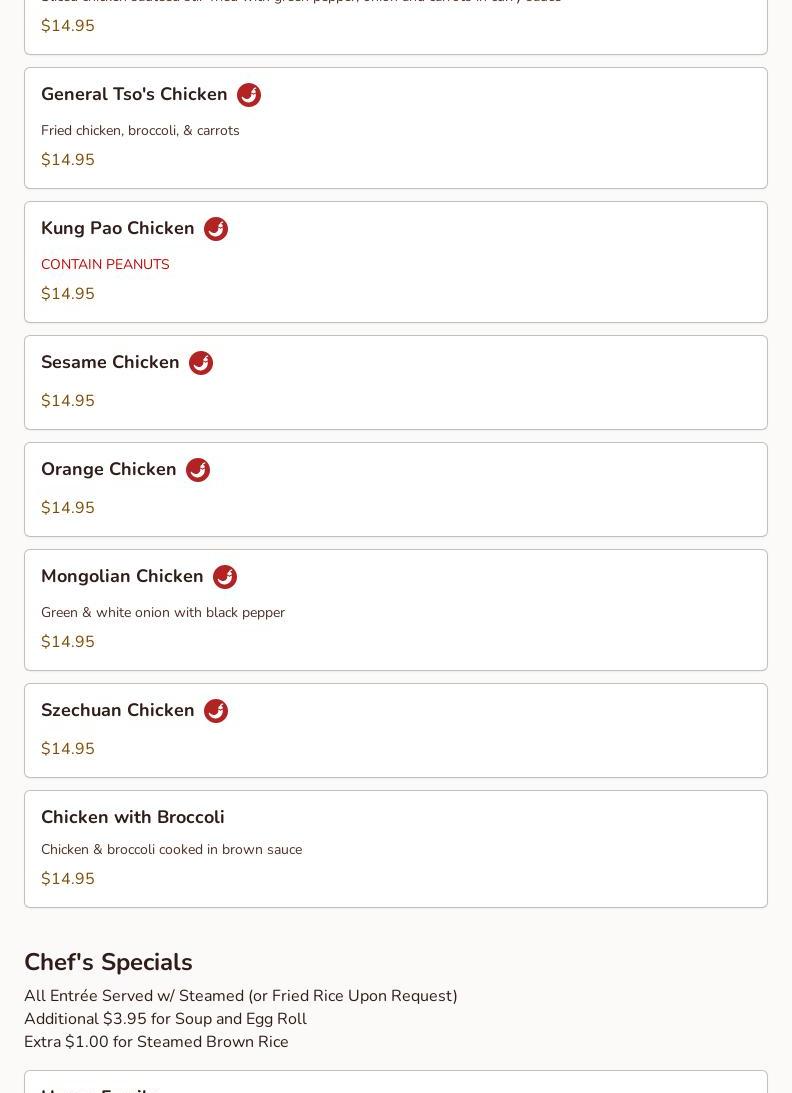Click the spicy icon beside Sesame Chicken
792x1093 pixels.
(x=201, y=363)
